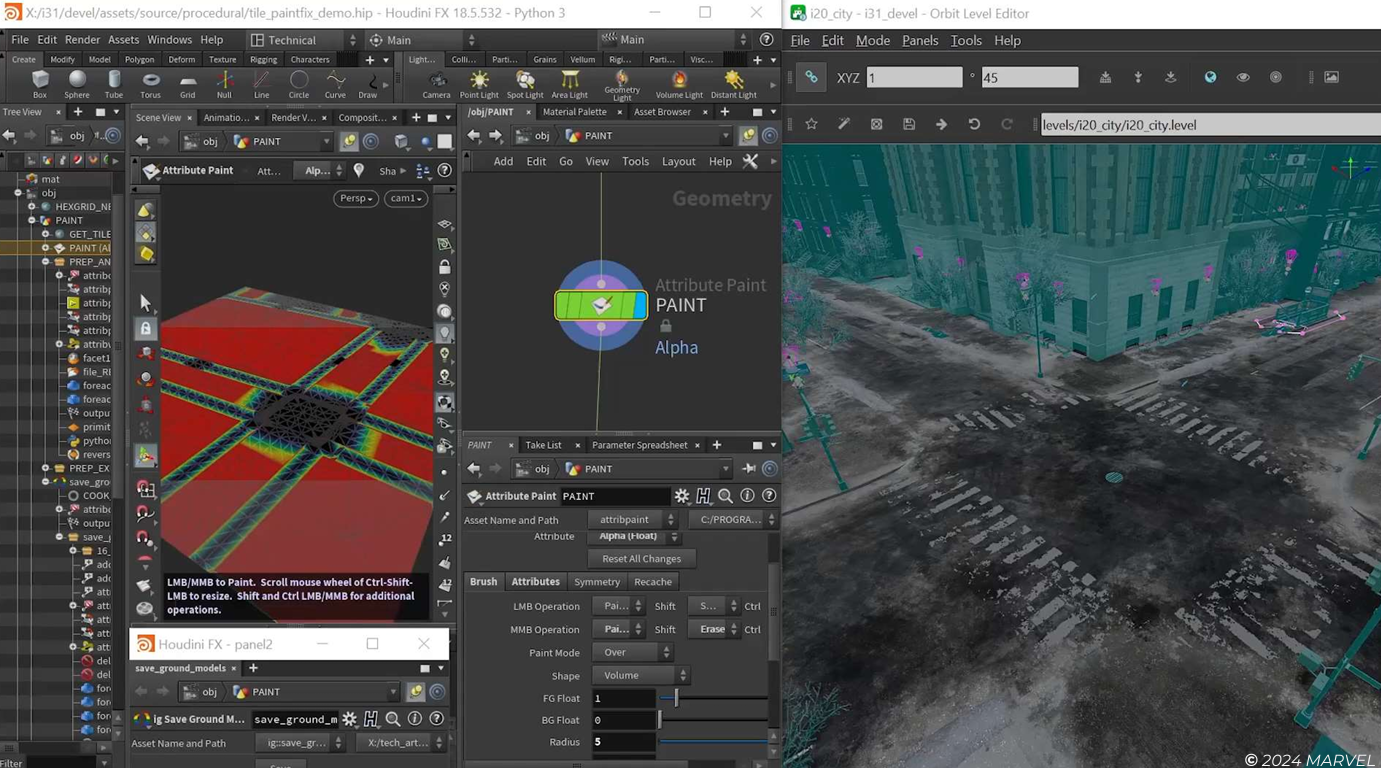
Task: Open Houdini's Render menu
Action: (82, 40)
